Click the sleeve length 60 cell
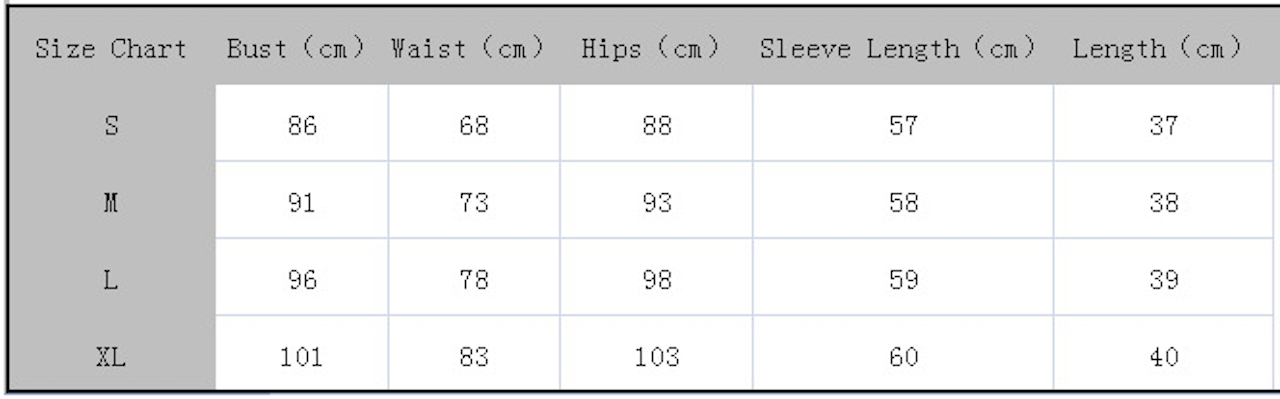The height and width of the screenshot is (399, 1280). point(903,353)
